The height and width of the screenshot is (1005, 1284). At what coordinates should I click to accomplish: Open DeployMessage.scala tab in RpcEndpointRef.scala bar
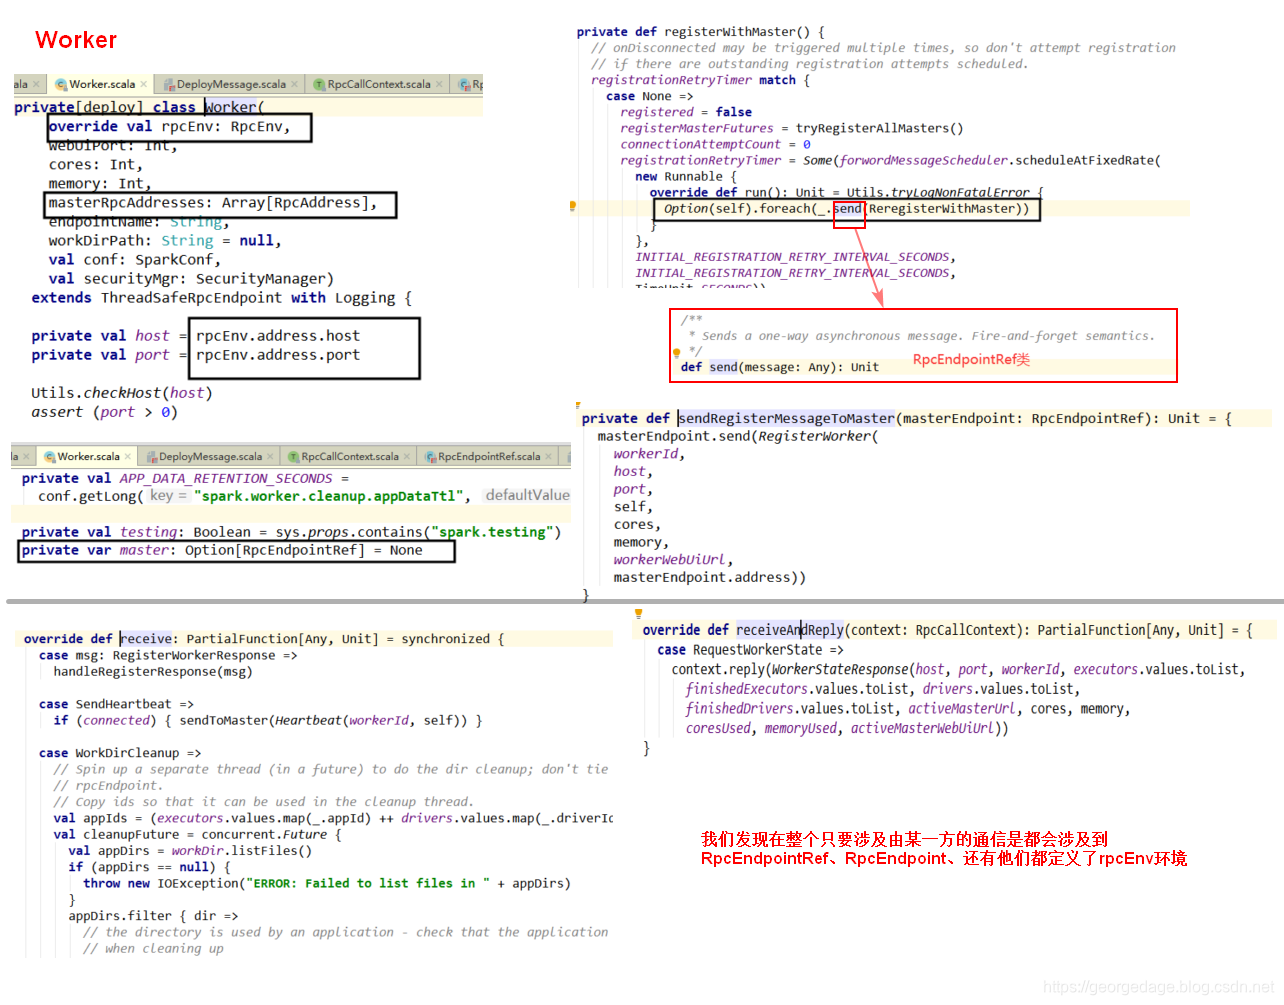210,456
